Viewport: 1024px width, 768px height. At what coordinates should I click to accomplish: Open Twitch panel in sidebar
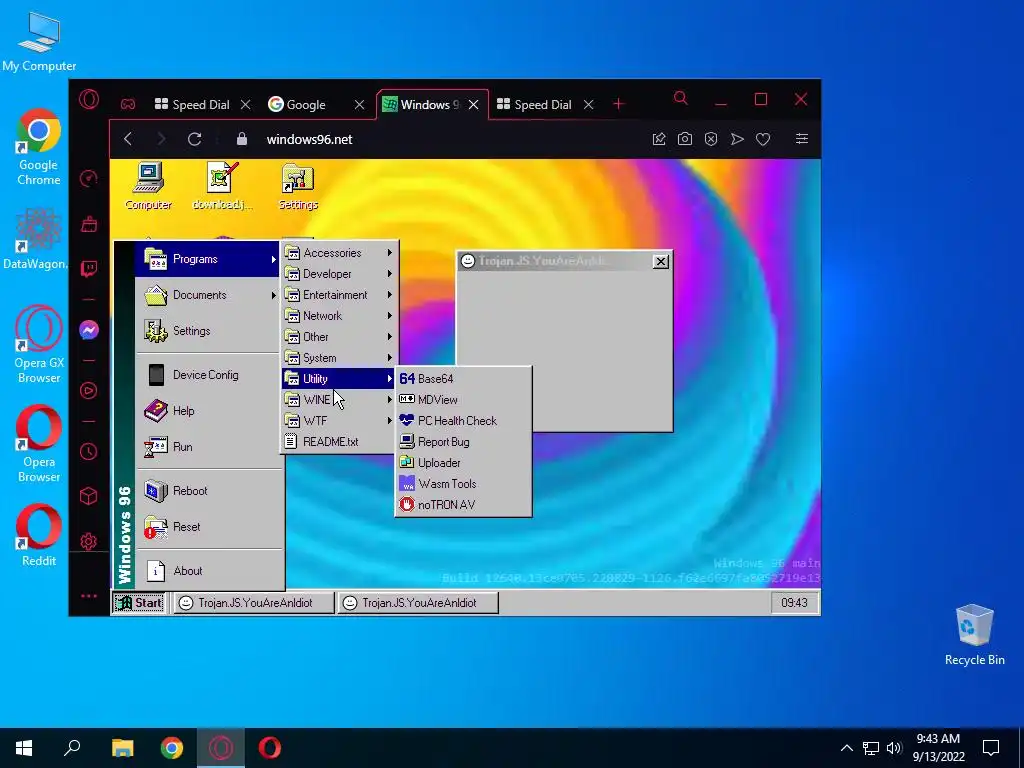point(89,268)
